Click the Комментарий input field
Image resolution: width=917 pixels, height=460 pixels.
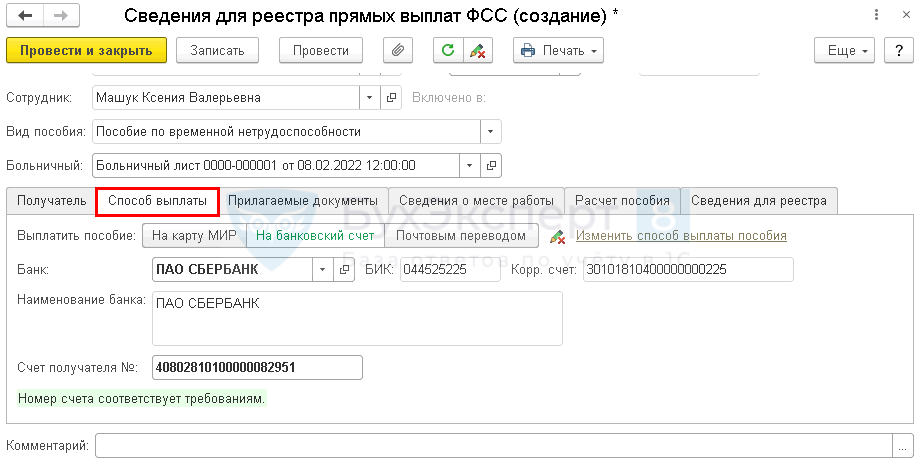point(494,446)
